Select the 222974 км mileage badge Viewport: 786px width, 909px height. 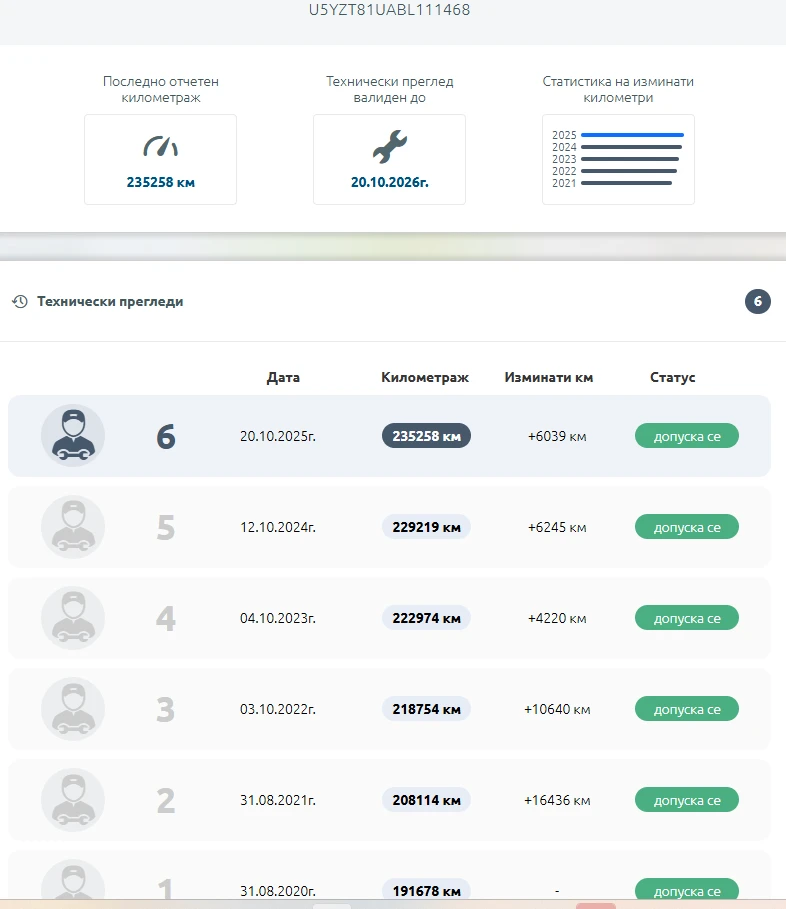coord(425,618)
